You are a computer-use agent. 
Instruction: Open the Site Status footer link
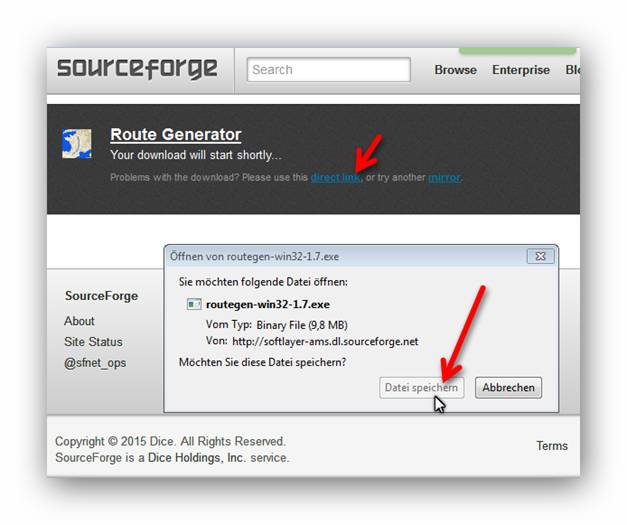[x=93, y=342]
